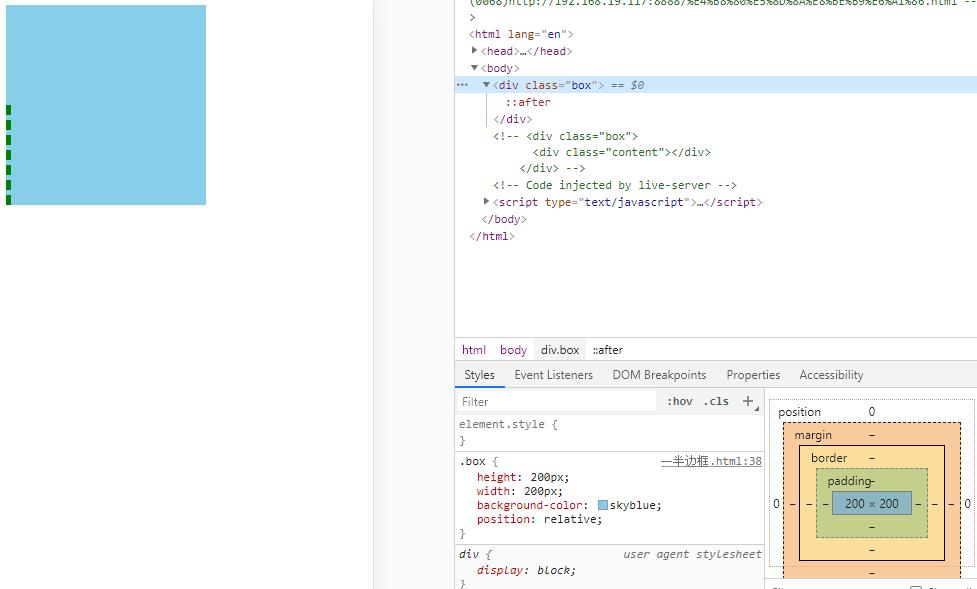
Task: Open the three-dot actions for selected node
Action: [x=462, y=84]
